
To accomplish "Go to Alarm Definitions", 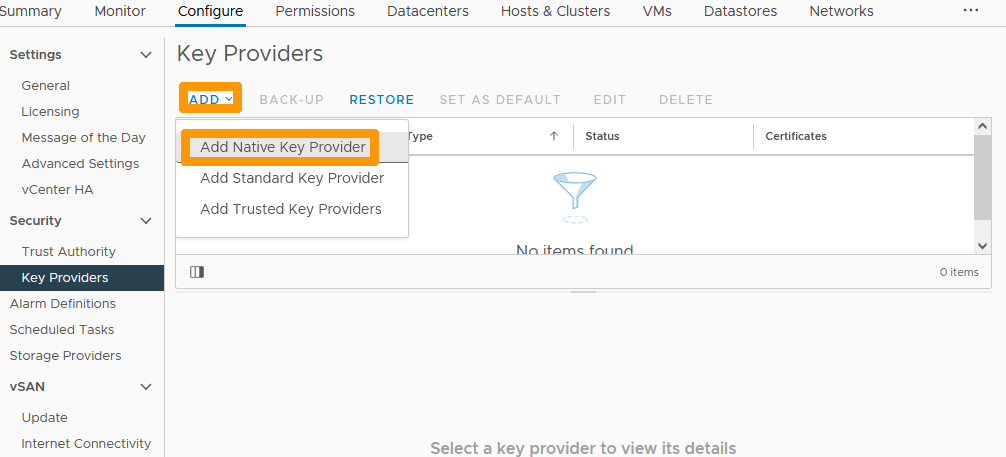I will [62, 304].
